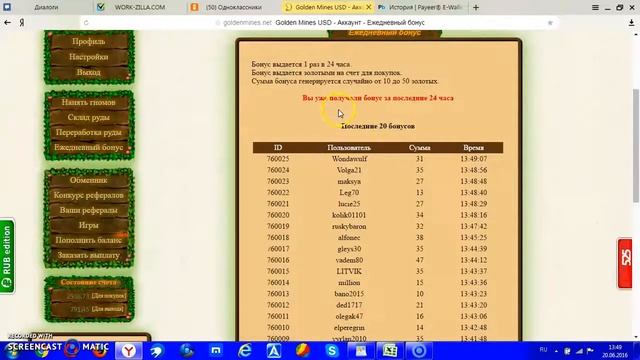This screenshot has height=360, width=640.
Task: Open the browser hamburger menu
Action: tap(595, 7)
